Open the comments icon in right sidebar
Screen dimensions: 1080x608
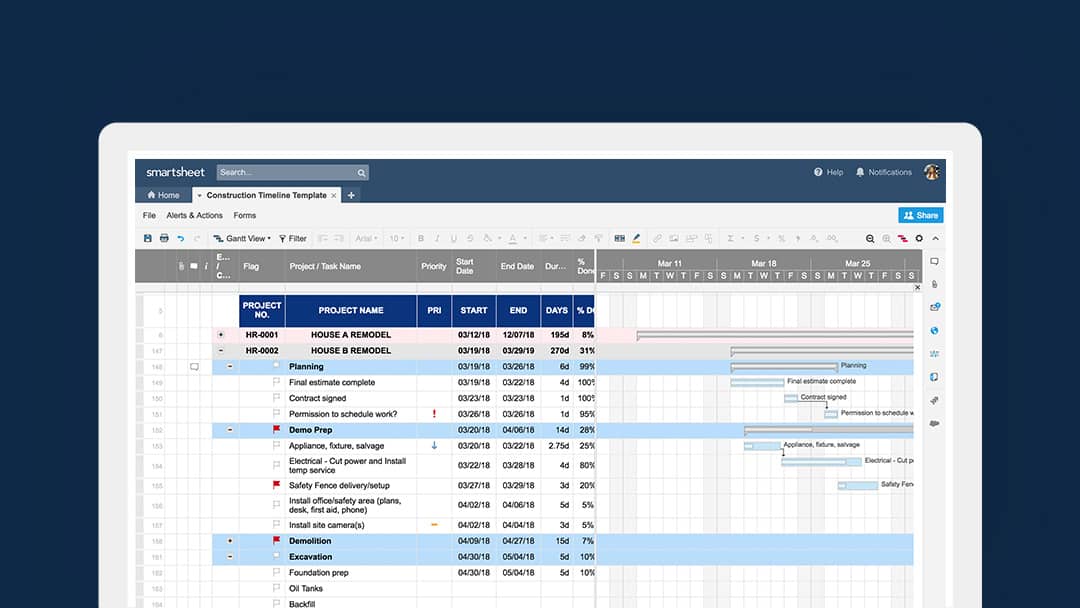(934, 262)
